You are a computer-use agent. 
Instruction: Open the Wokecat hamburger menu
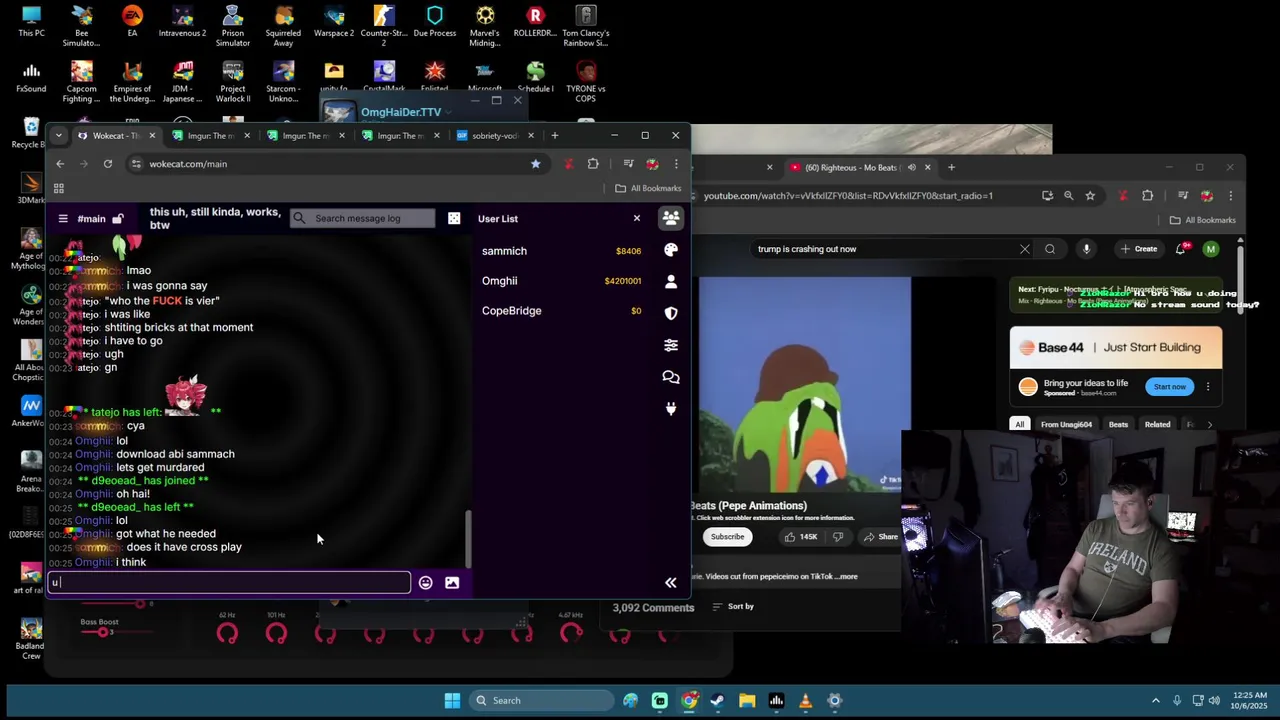pyautogui.click(x=63, y=219)
